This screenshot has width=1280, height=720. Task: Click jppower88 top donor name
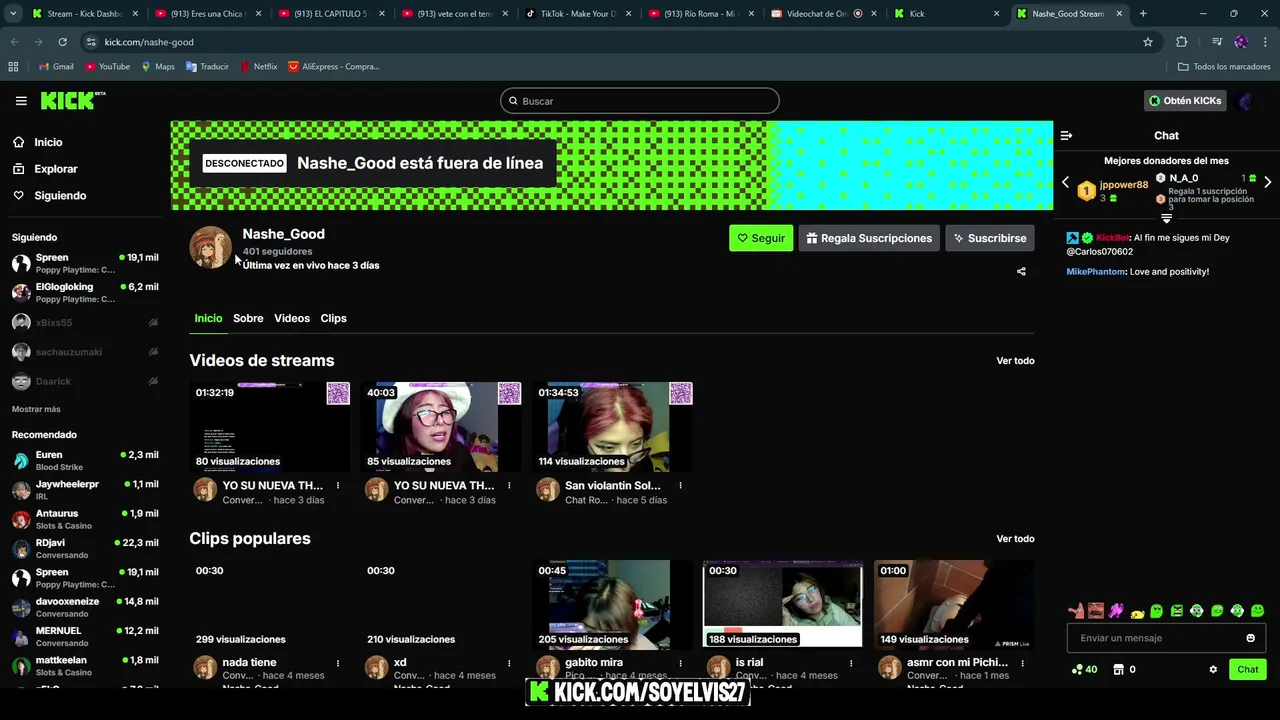1124,185
